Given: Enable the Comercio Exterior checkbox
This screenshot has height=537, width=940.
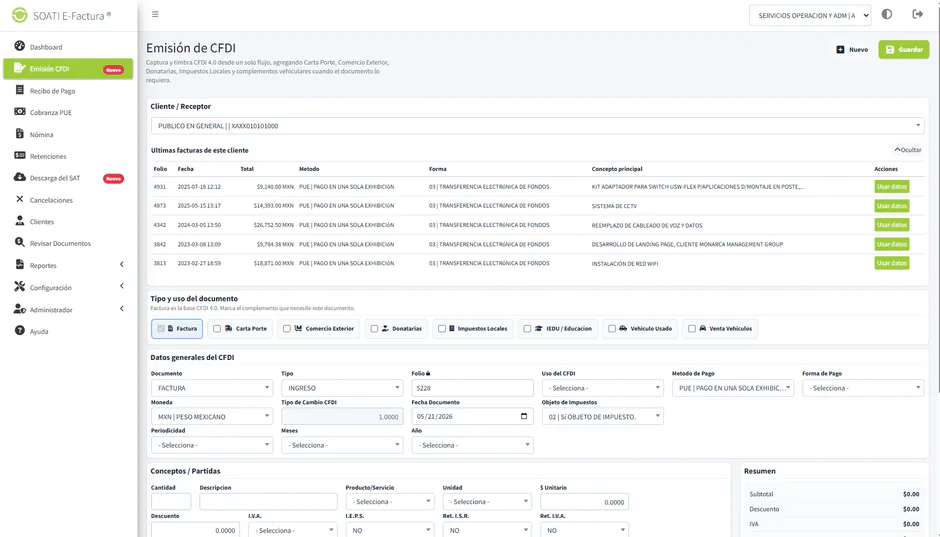Looking at the screenshot, I should (287, 328).
